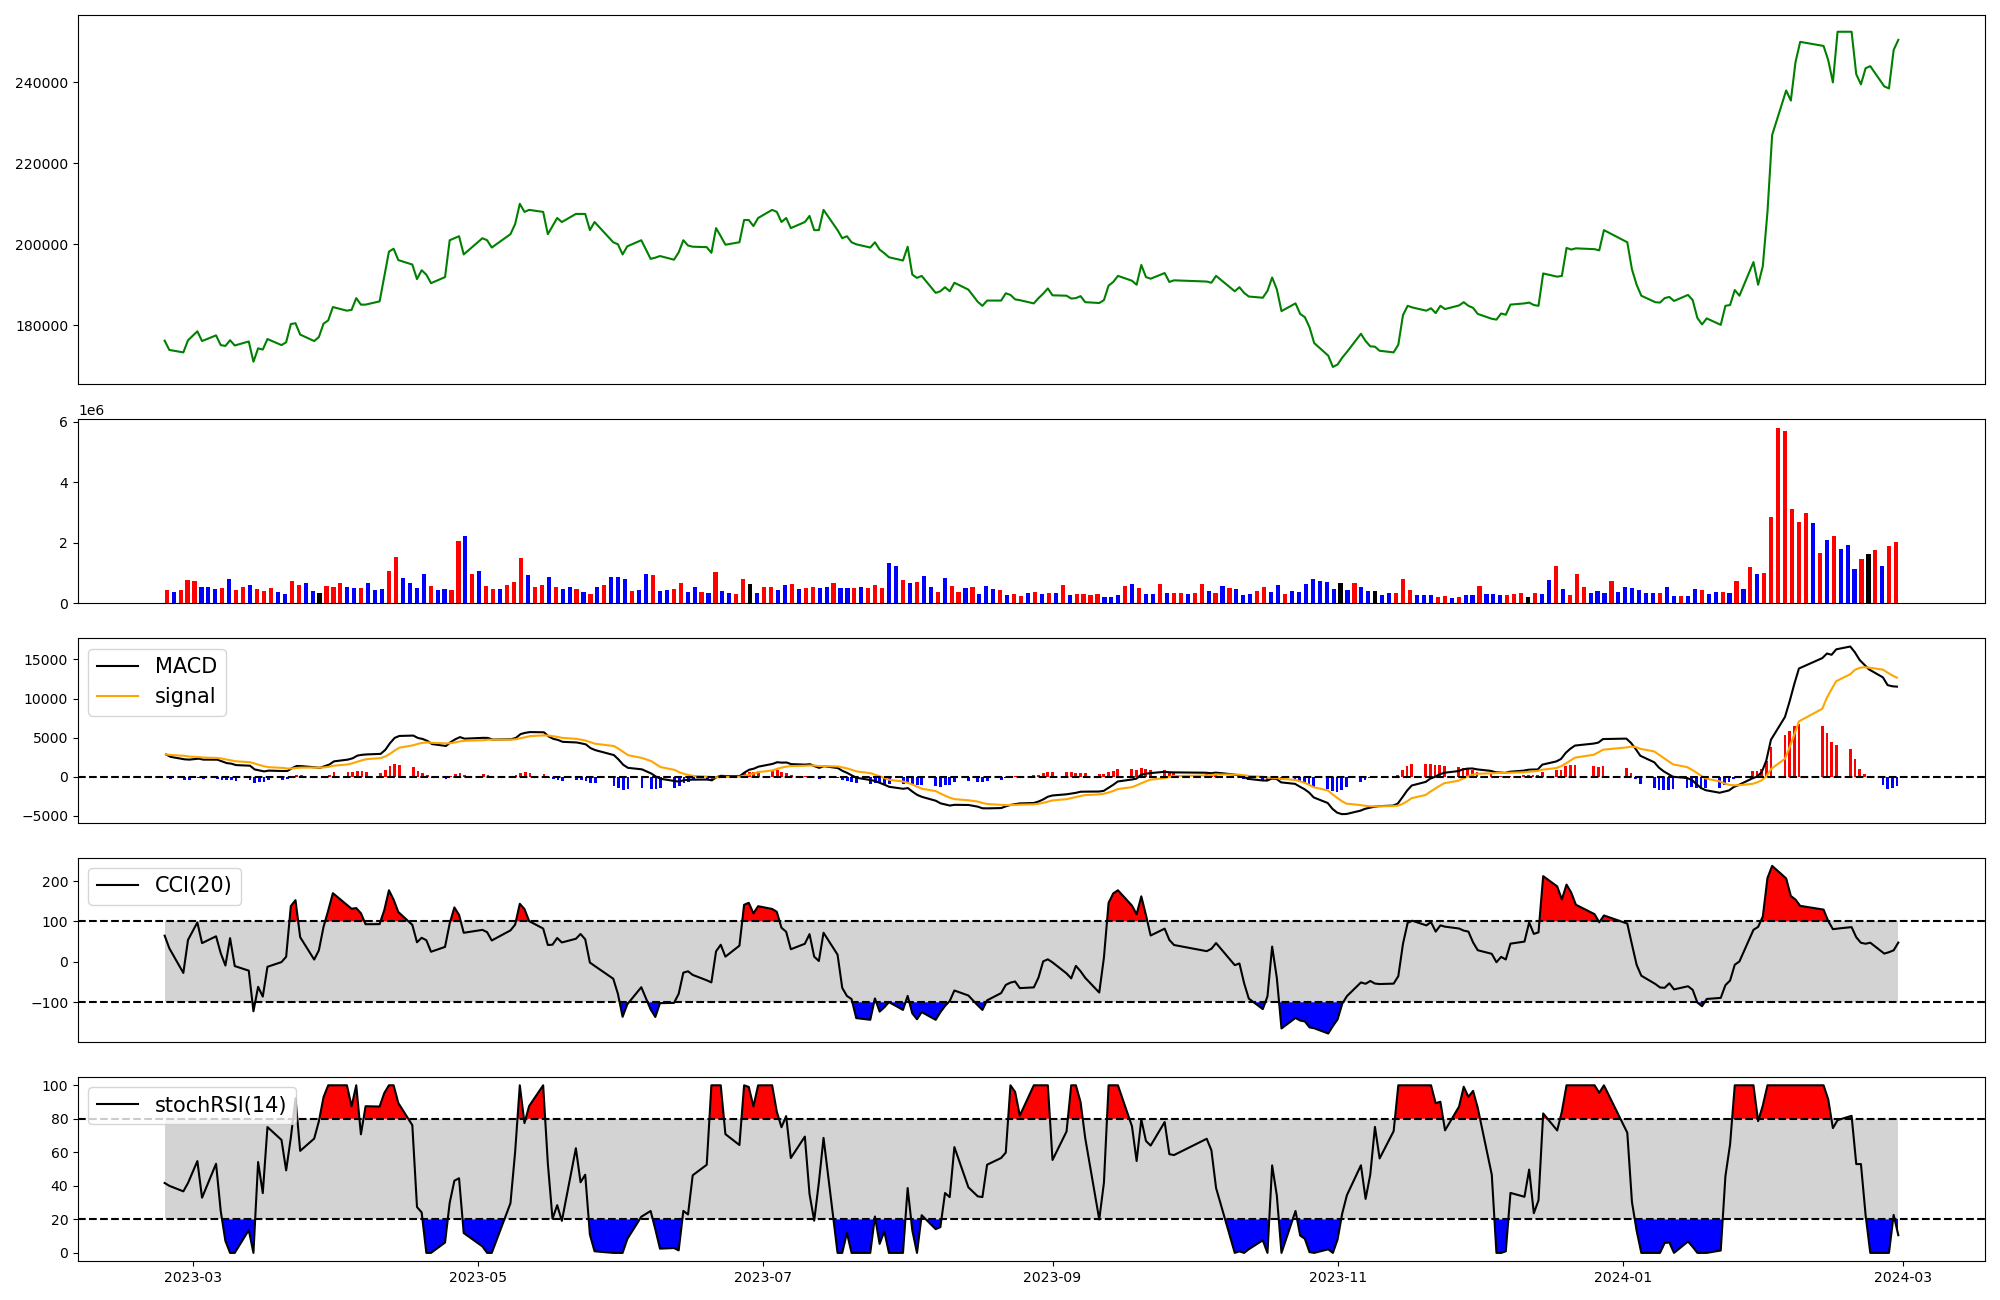Click the 15000 tick on MACD axis

[x=45, y=660]
